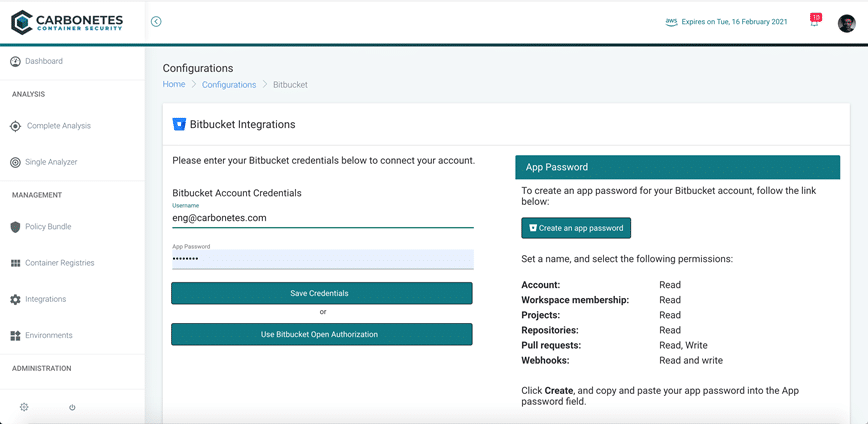Open the Policy Bundle menu item
The width and height of the screenshot is (868, 424).
(48, 226)
